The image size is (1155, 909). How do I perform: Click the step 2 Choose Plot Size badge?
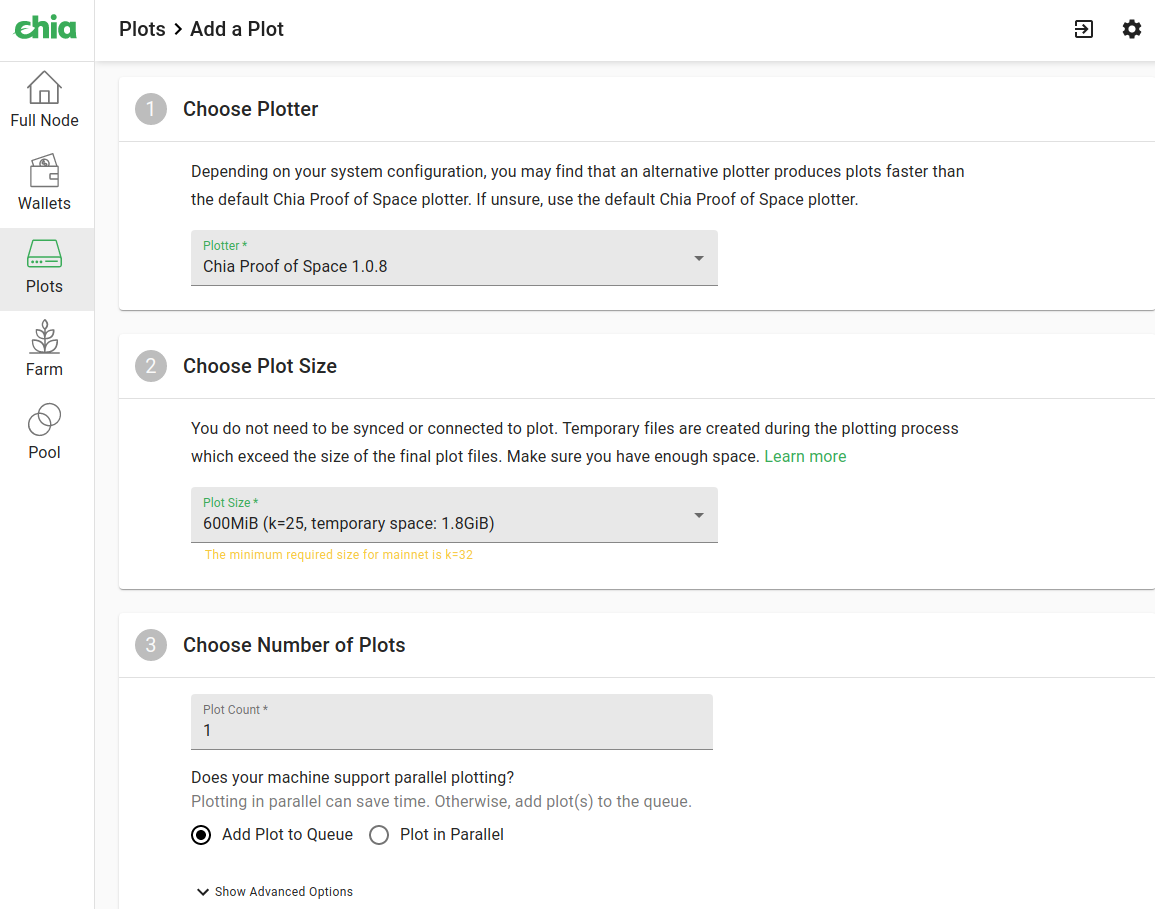coord(150,366)
